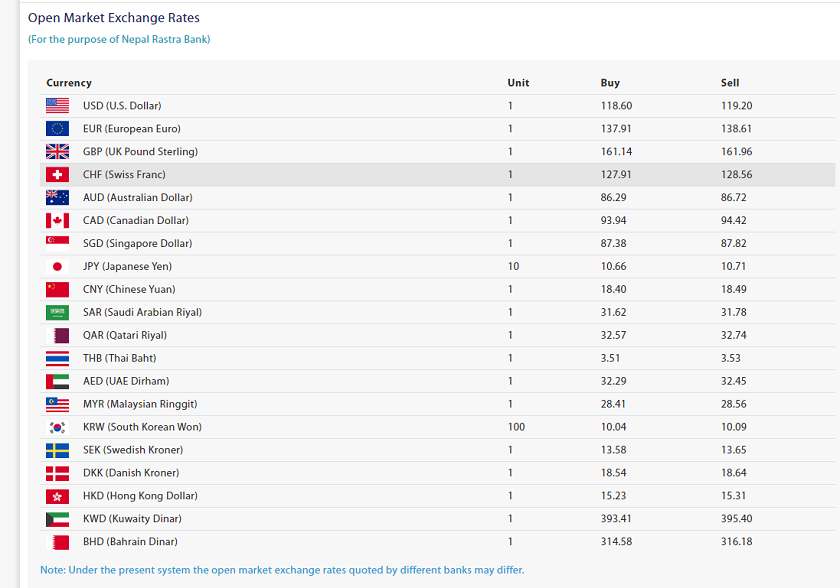Select the UK flag icon
The height and width of the screenshot is (588, 840).
click(x=57, y=152)
